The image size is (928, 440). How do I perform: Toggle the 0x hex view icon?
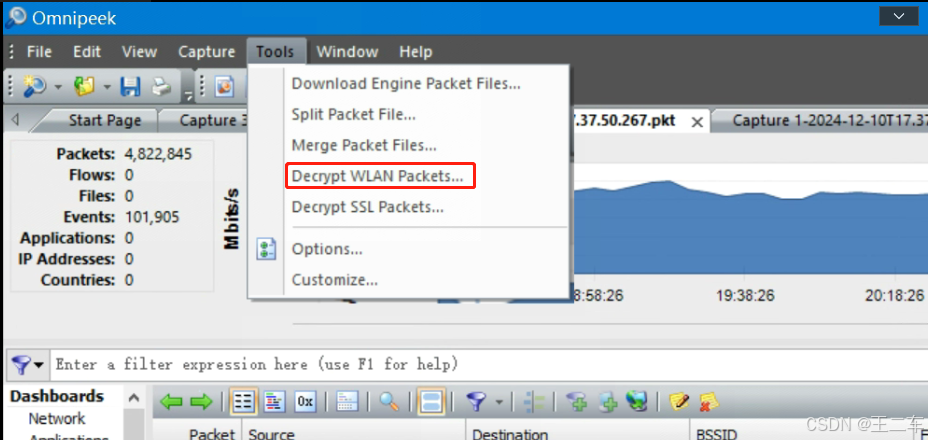pos(305,402)
